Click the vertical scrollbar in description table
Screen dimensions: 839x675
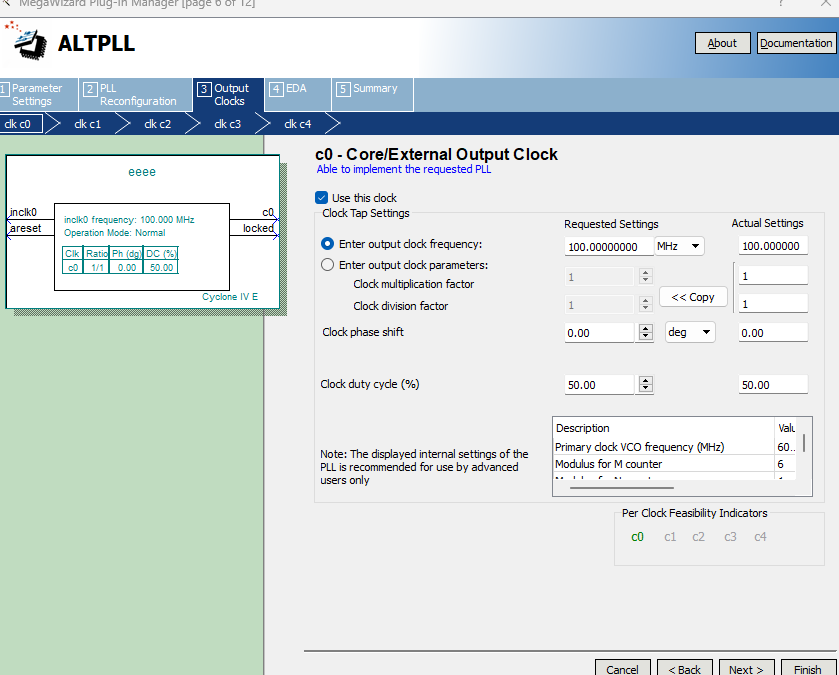(x=804, y=443)
